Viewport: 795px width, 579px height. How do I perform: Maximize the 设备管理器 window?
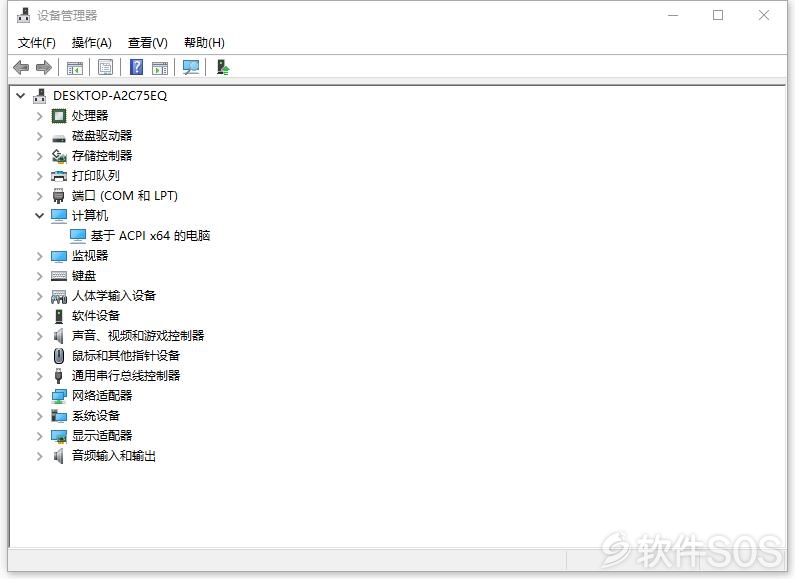[718, 15]
